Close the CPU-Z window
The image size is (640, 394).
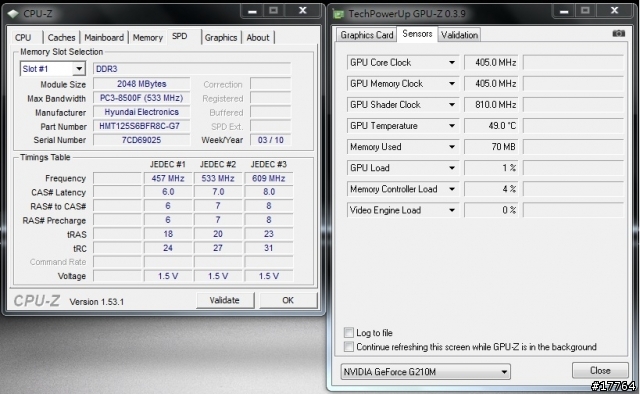302,11
